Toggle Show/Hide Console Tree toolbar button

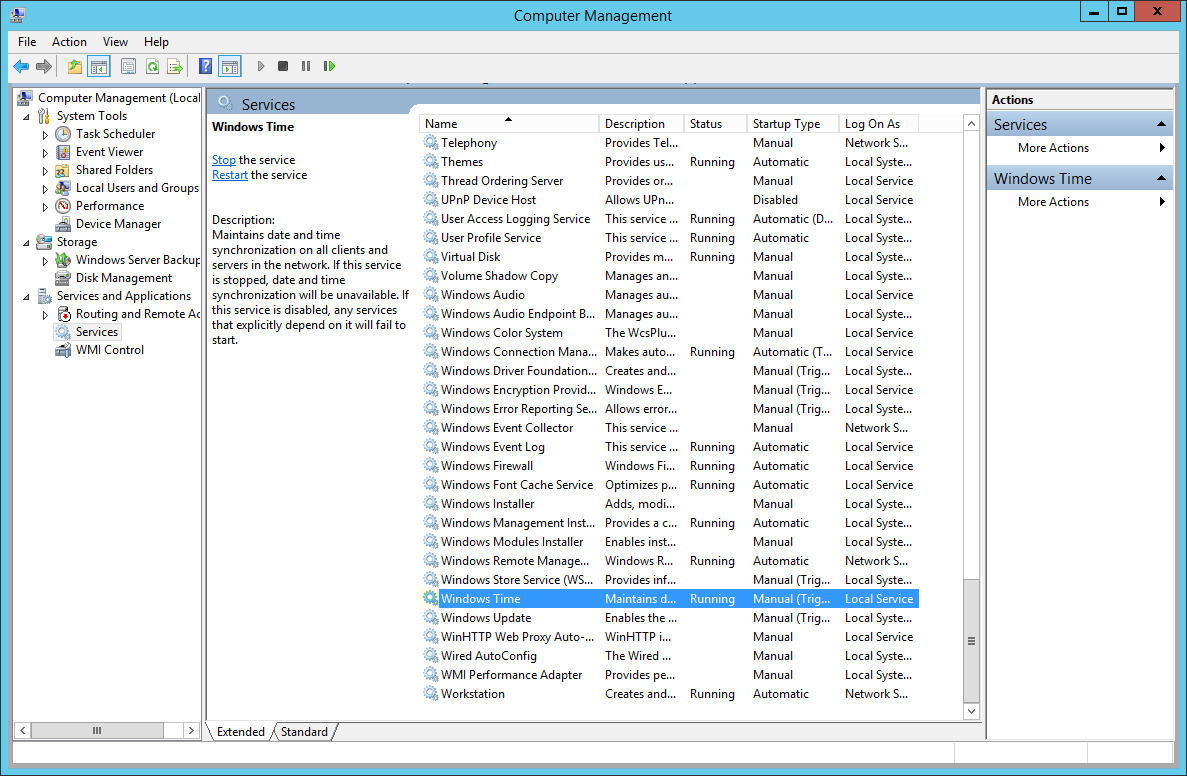click(98, 67)
